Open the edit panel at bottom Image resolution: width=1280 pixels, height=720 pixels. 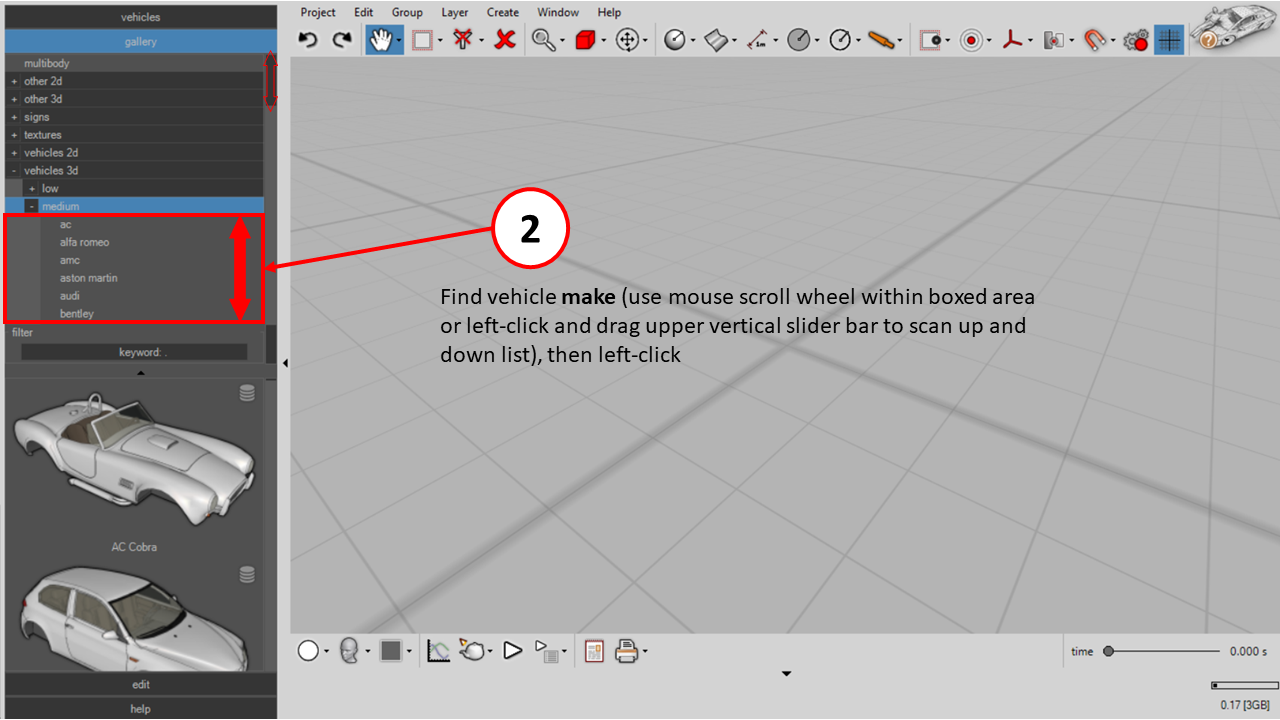141,684
